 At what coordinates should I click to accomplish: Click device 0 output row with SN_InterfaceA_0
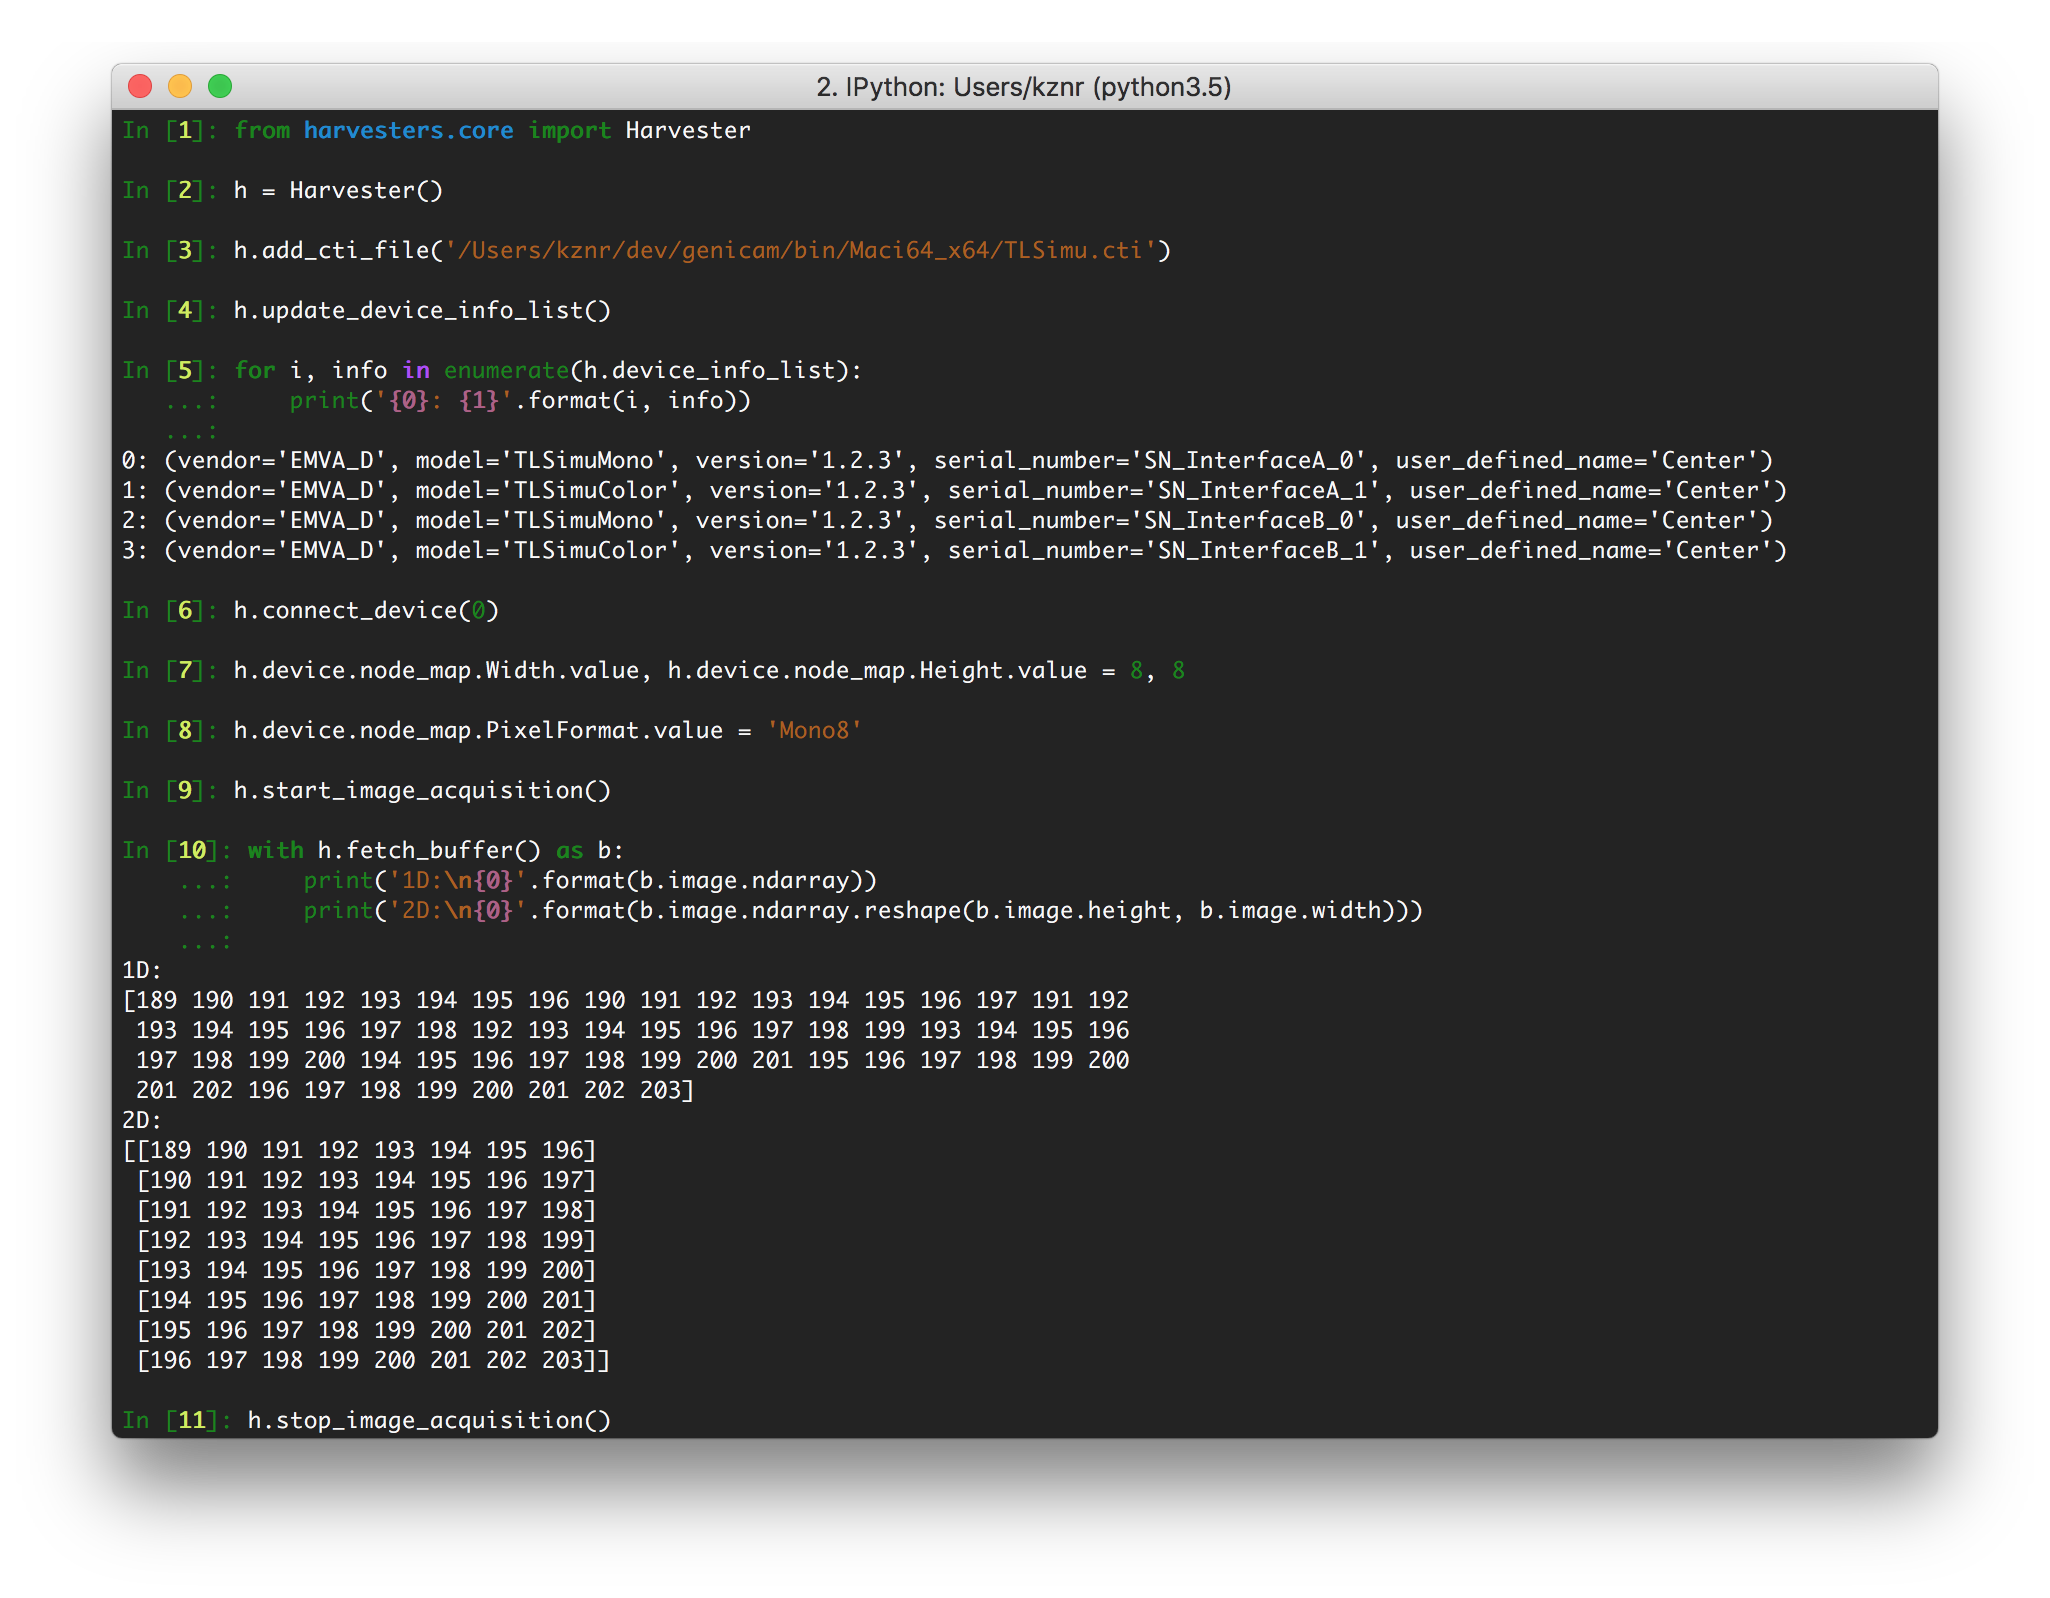tap(947, 460)
